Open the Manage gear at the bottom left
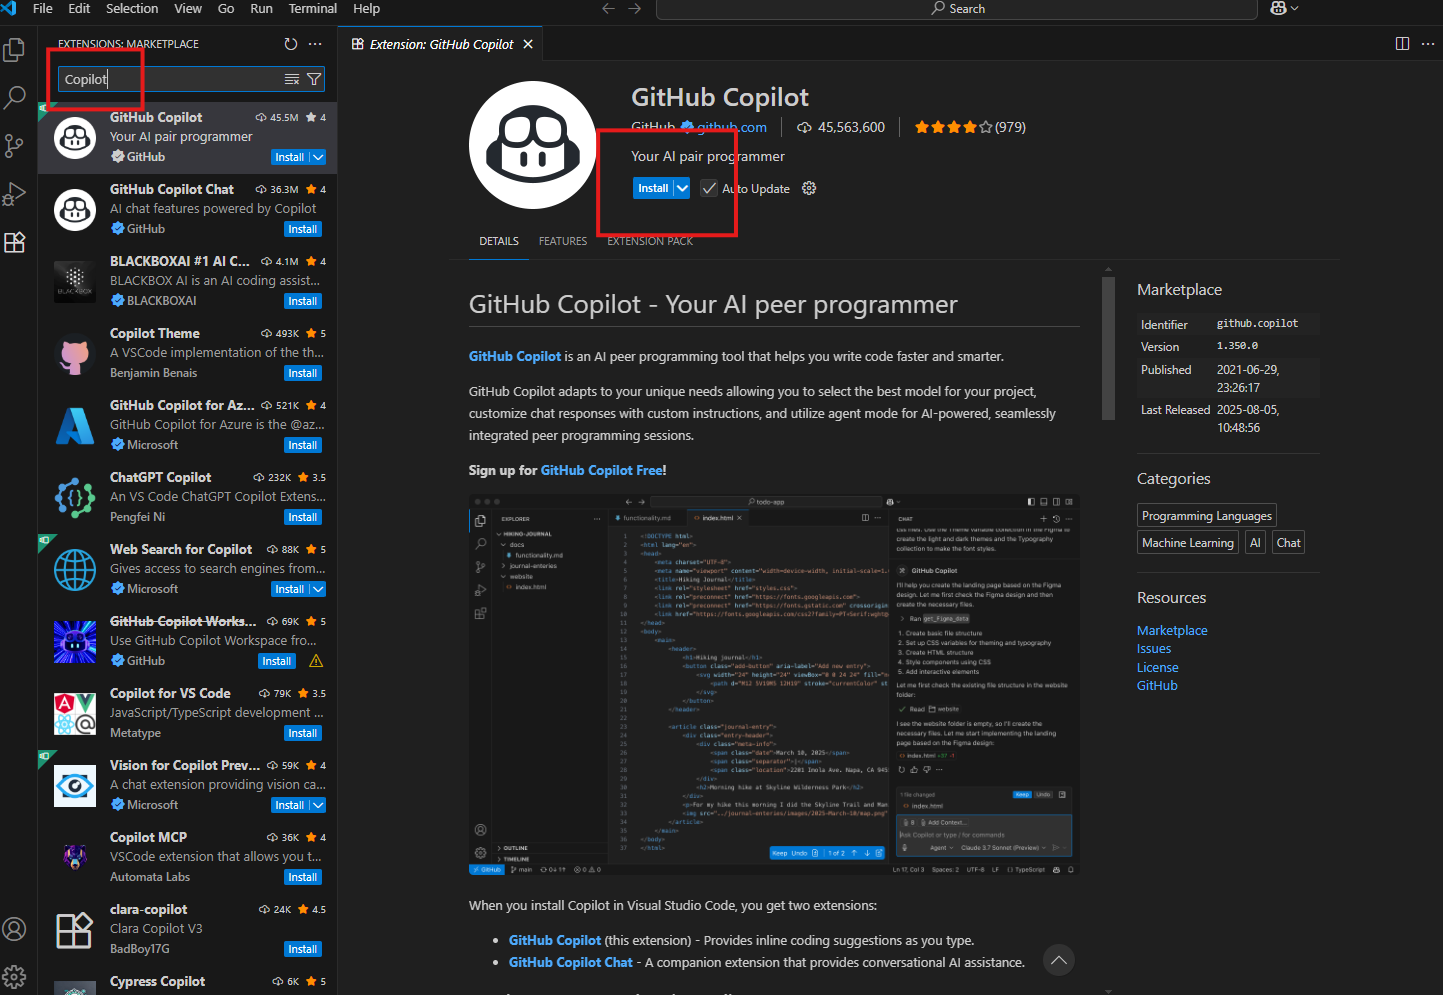The height and width of the screenshot is (995, 1443). coord(15,977)
